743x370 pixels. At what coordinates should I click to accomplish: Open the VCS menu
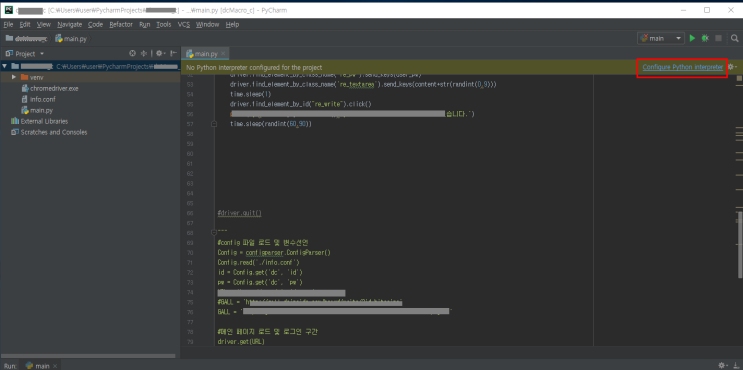click(184, 24)
